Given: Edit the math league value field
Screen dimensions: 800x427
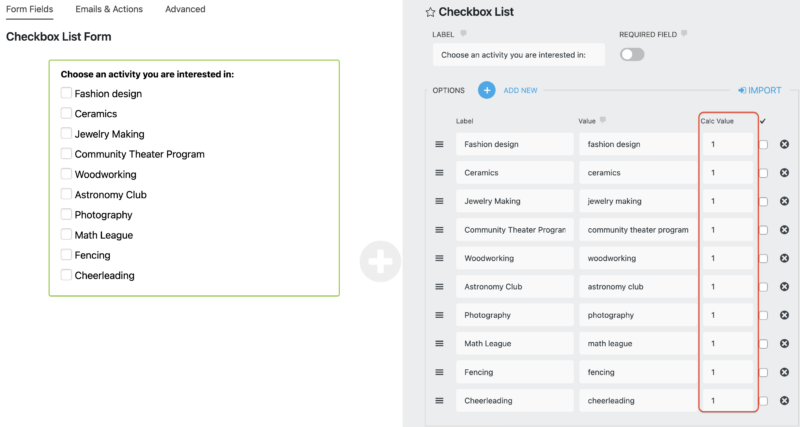Looking at the screenshot, I should click(x=638, y=344).
